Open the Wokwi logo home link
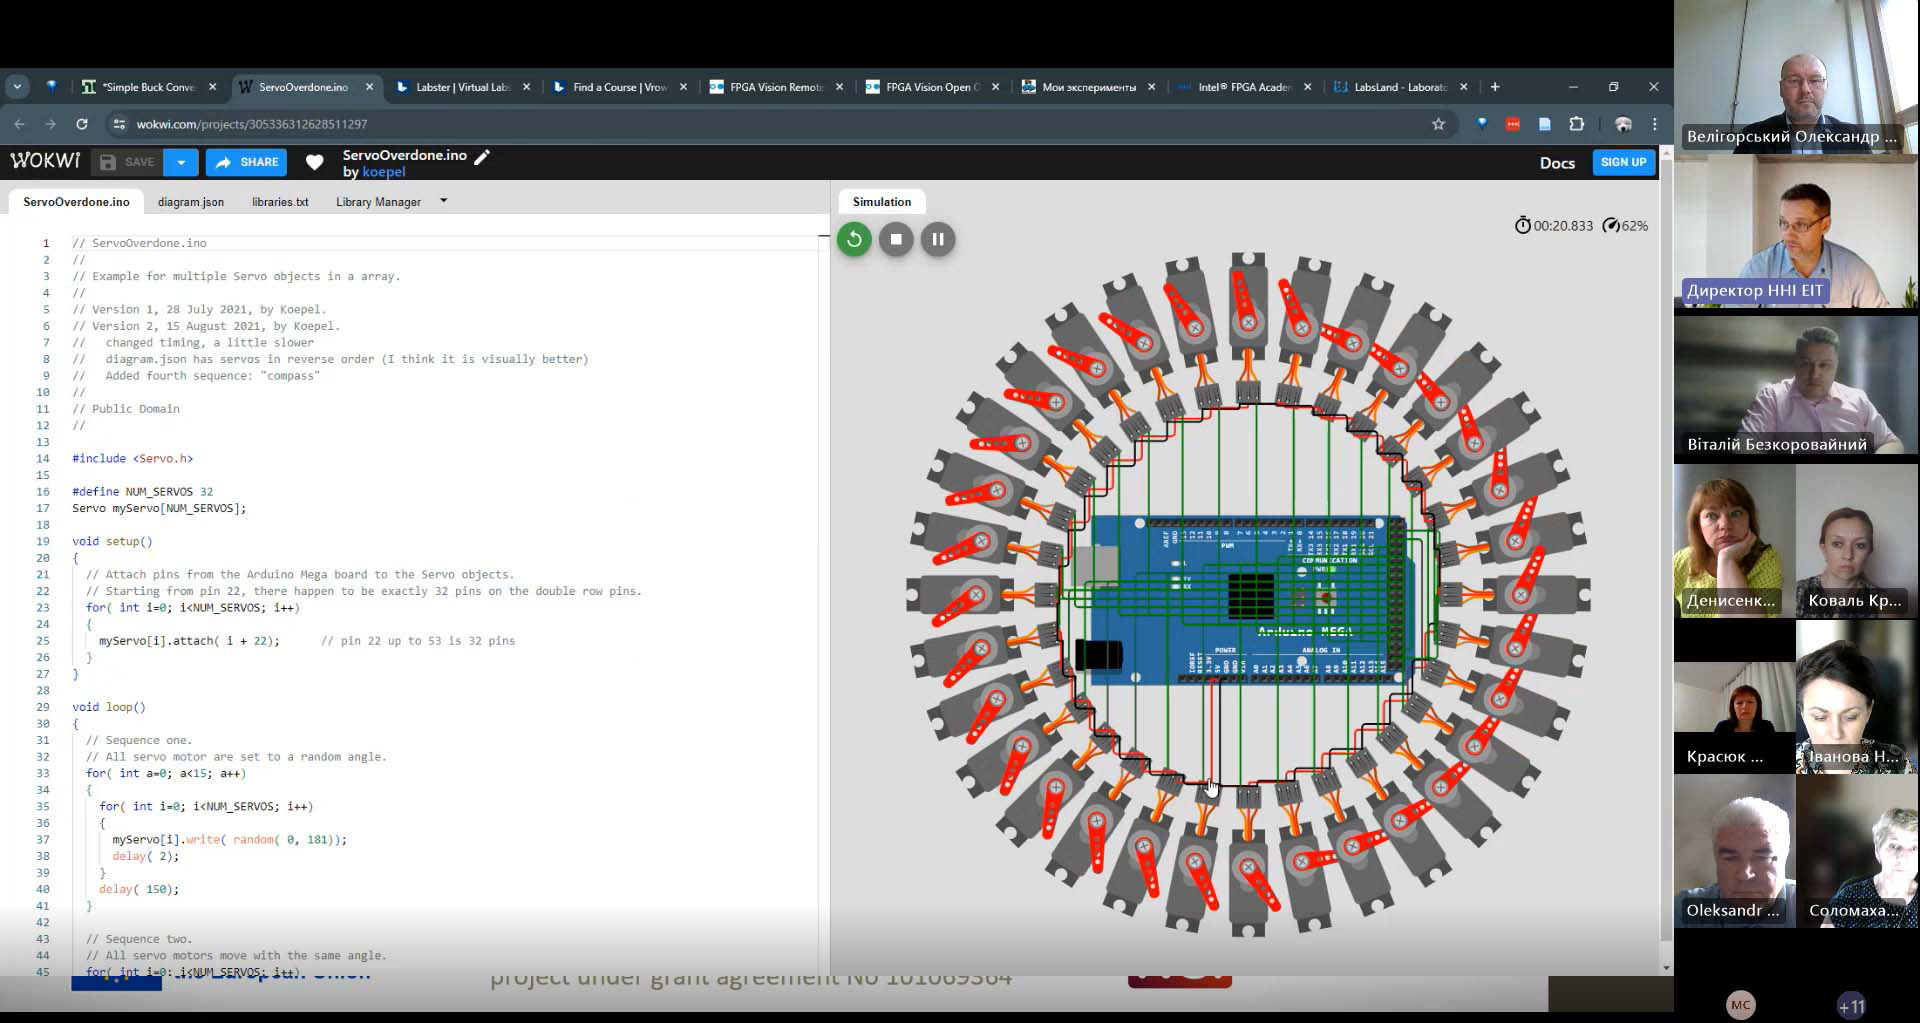1920x1023 pixels. click(45, 161)
